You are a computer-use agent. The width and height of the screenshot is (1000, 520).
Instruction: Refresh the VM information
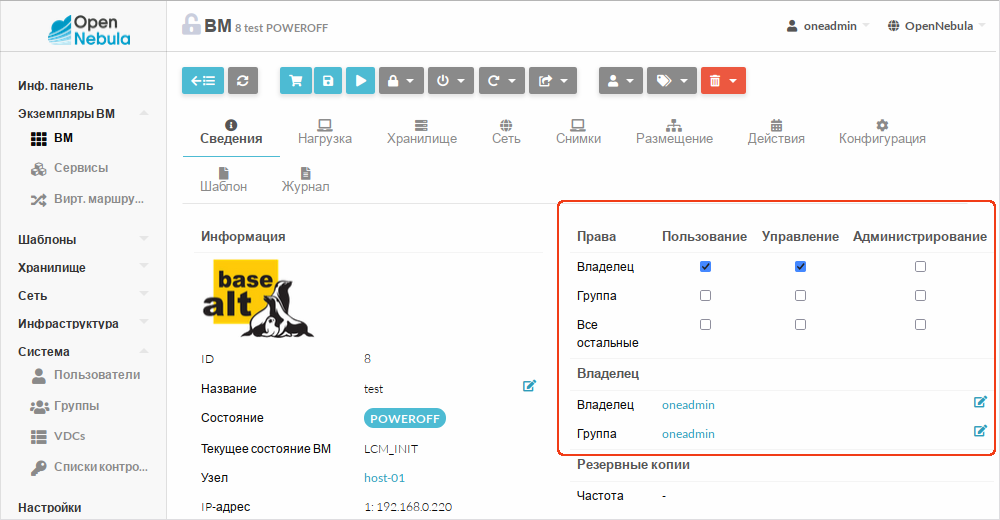click(x=243, y=81)
